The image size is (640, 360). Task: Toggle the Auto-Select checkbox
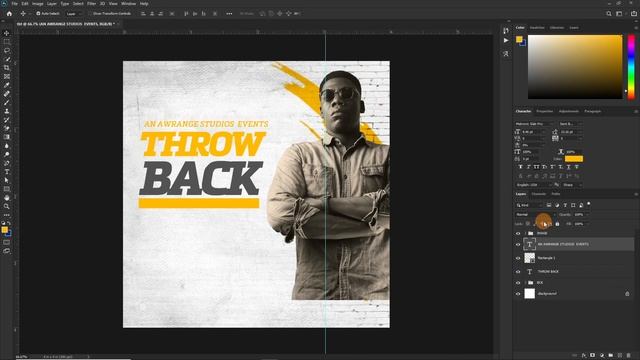[x=38, y=13]
